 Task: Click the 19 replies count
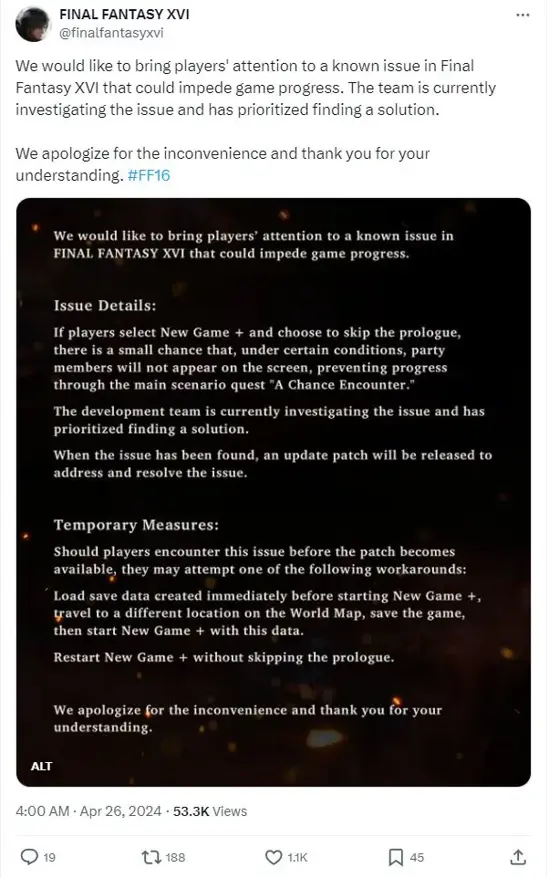pos(49,857)
